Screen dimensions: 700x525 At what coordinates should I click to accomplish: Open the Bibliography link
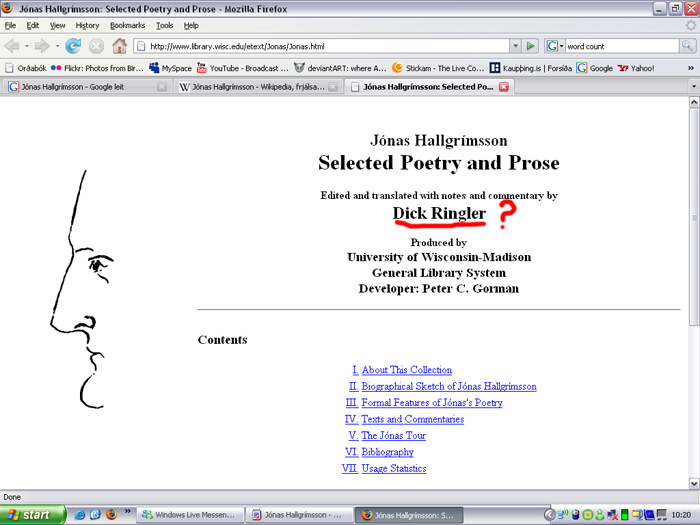388,452
